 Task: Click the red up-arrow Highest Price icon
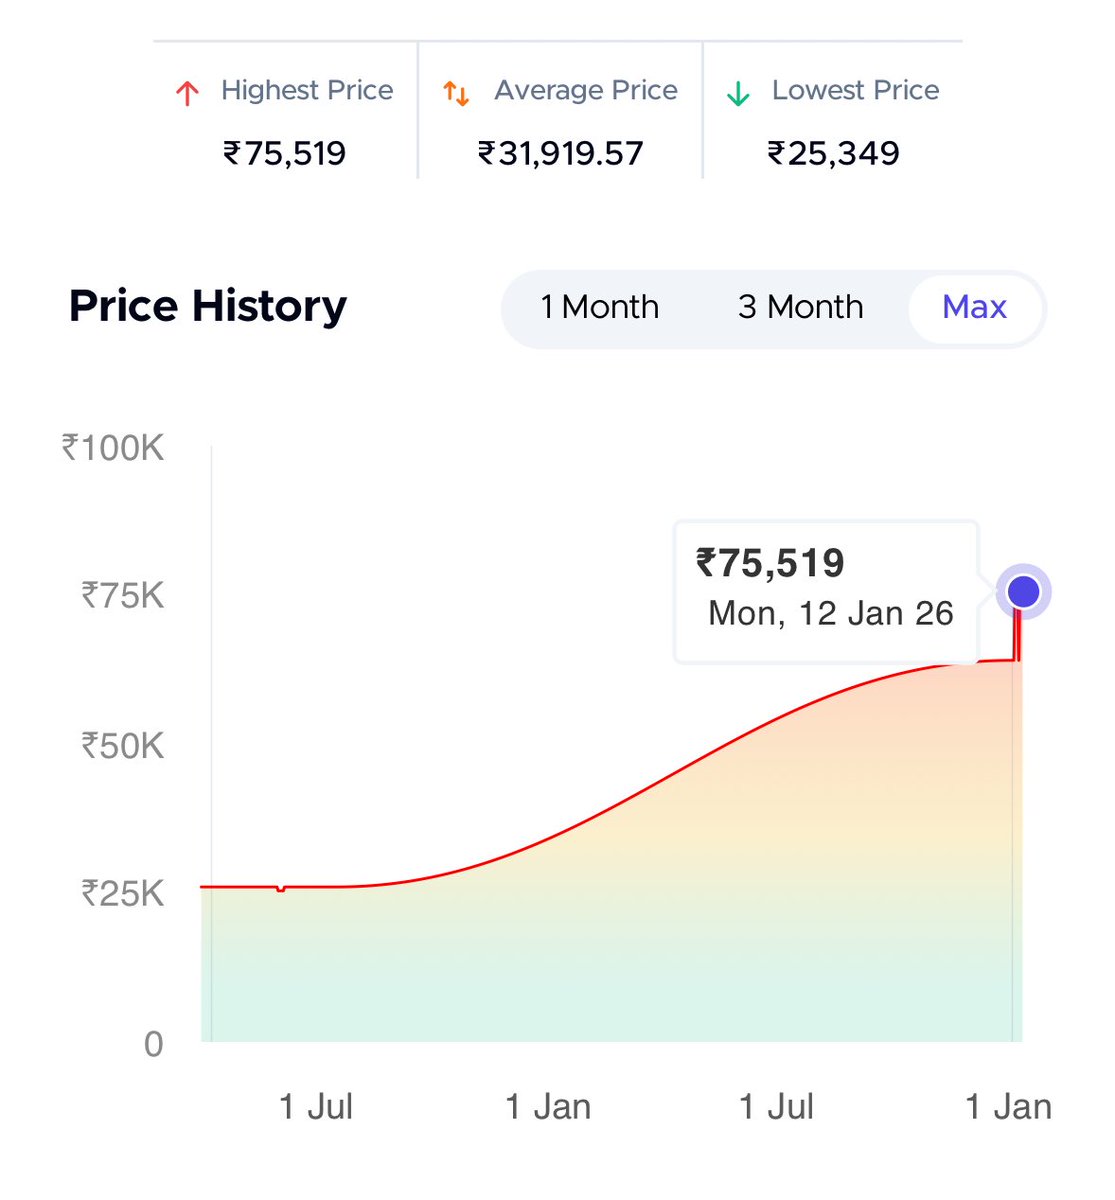pos(187,94)
